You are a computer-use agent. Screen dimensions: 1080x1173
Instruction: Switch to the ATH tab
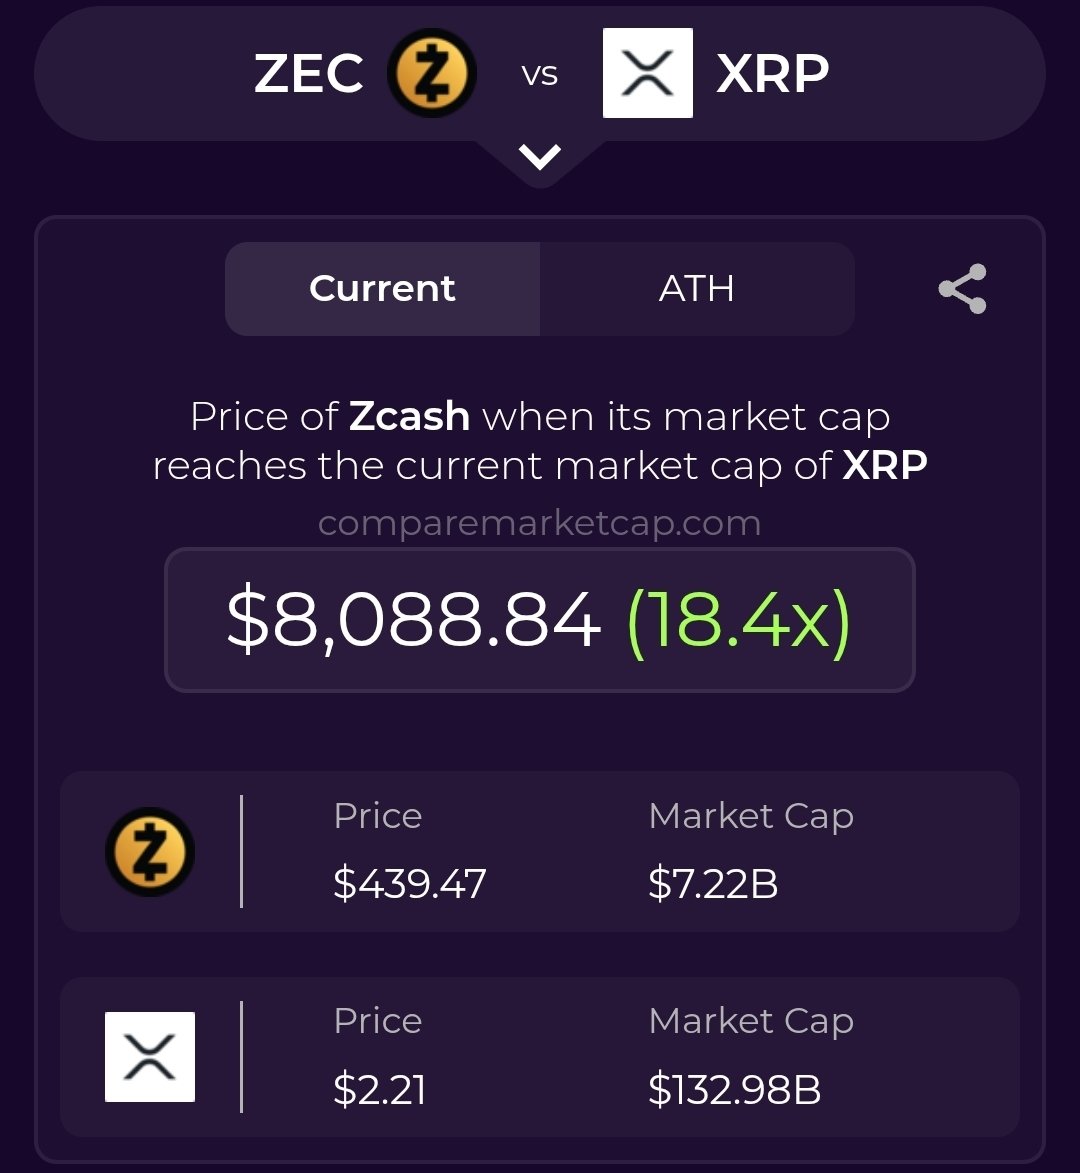pyautogui.click(x=697, y=289)
